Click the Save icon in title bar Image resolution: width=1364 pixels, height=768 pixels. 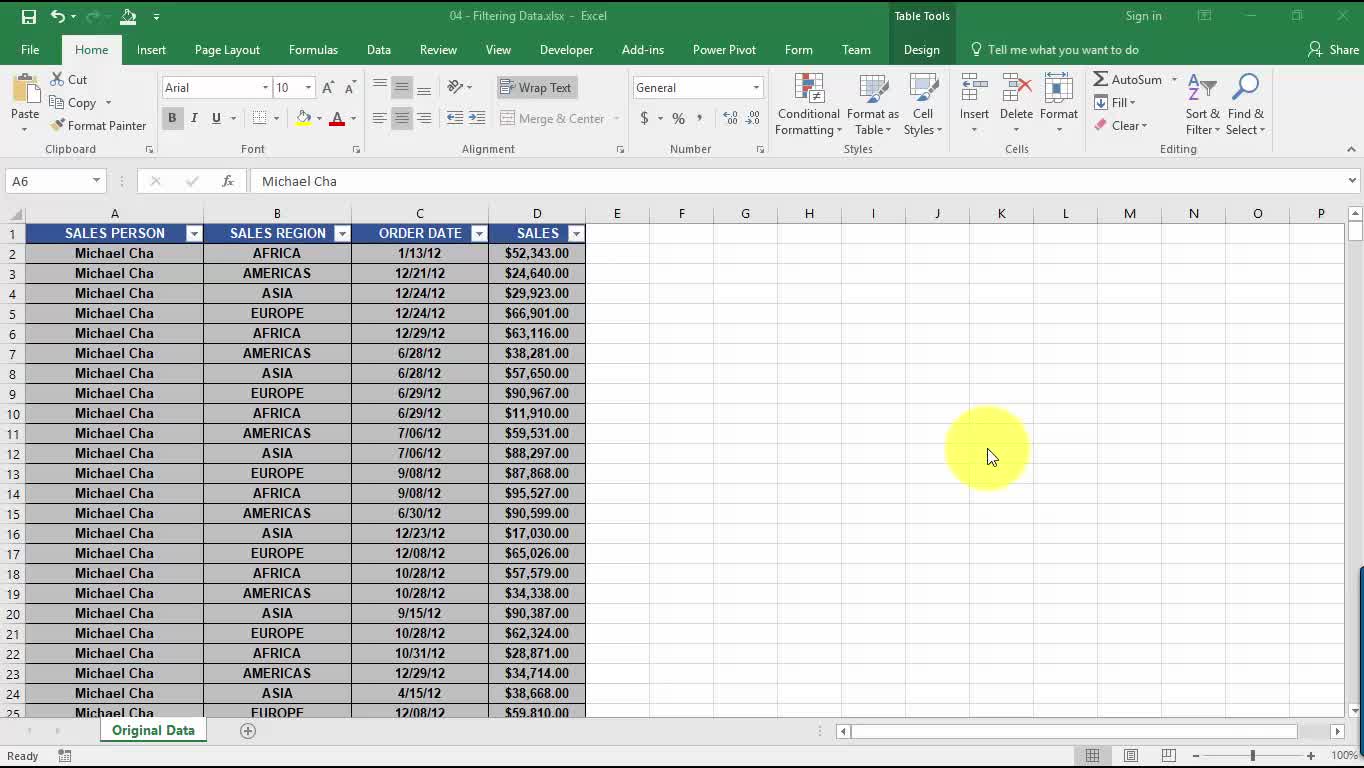coord(28,16)
